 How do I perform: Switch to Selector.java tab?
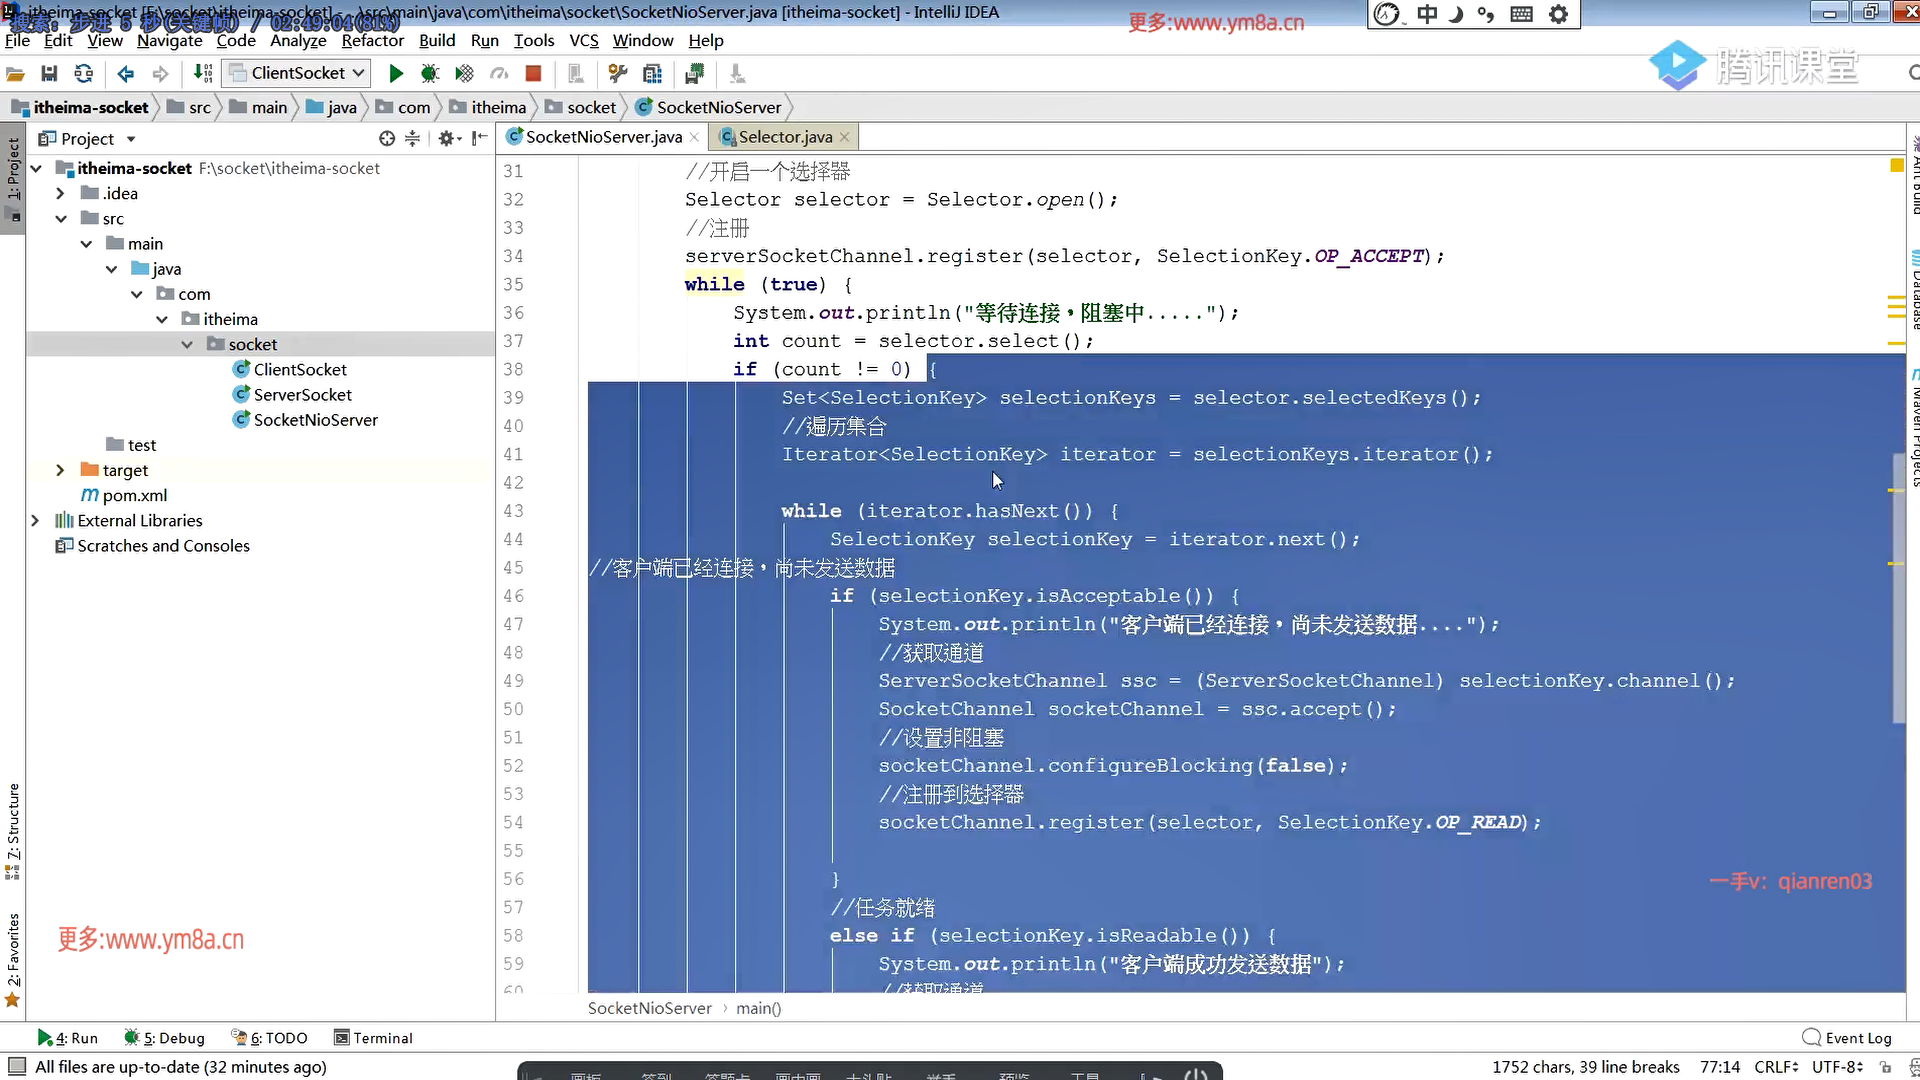click(784, 137)
